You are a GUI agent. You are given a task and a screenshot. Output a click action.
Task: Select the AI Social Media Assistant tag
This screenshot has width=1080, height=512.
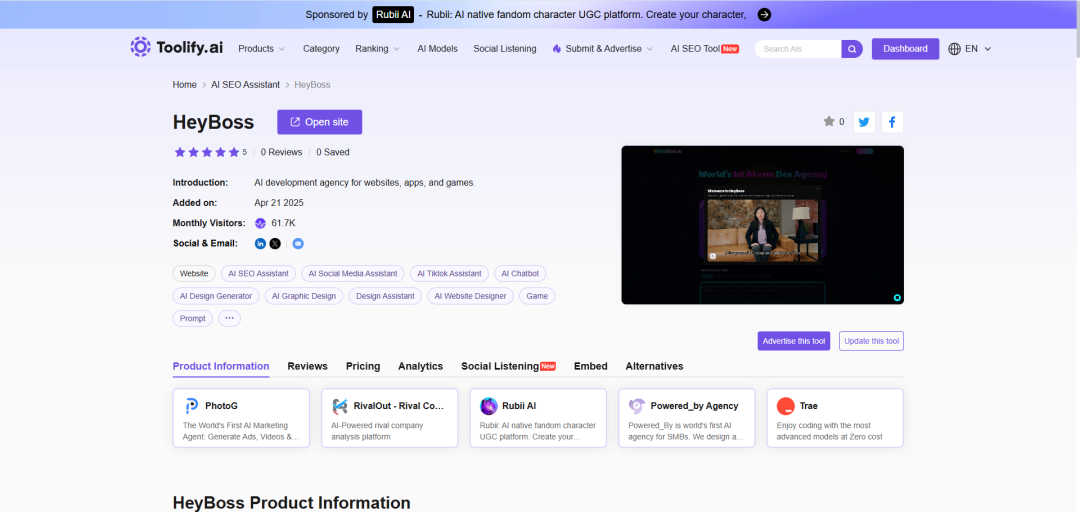[353, 274]
